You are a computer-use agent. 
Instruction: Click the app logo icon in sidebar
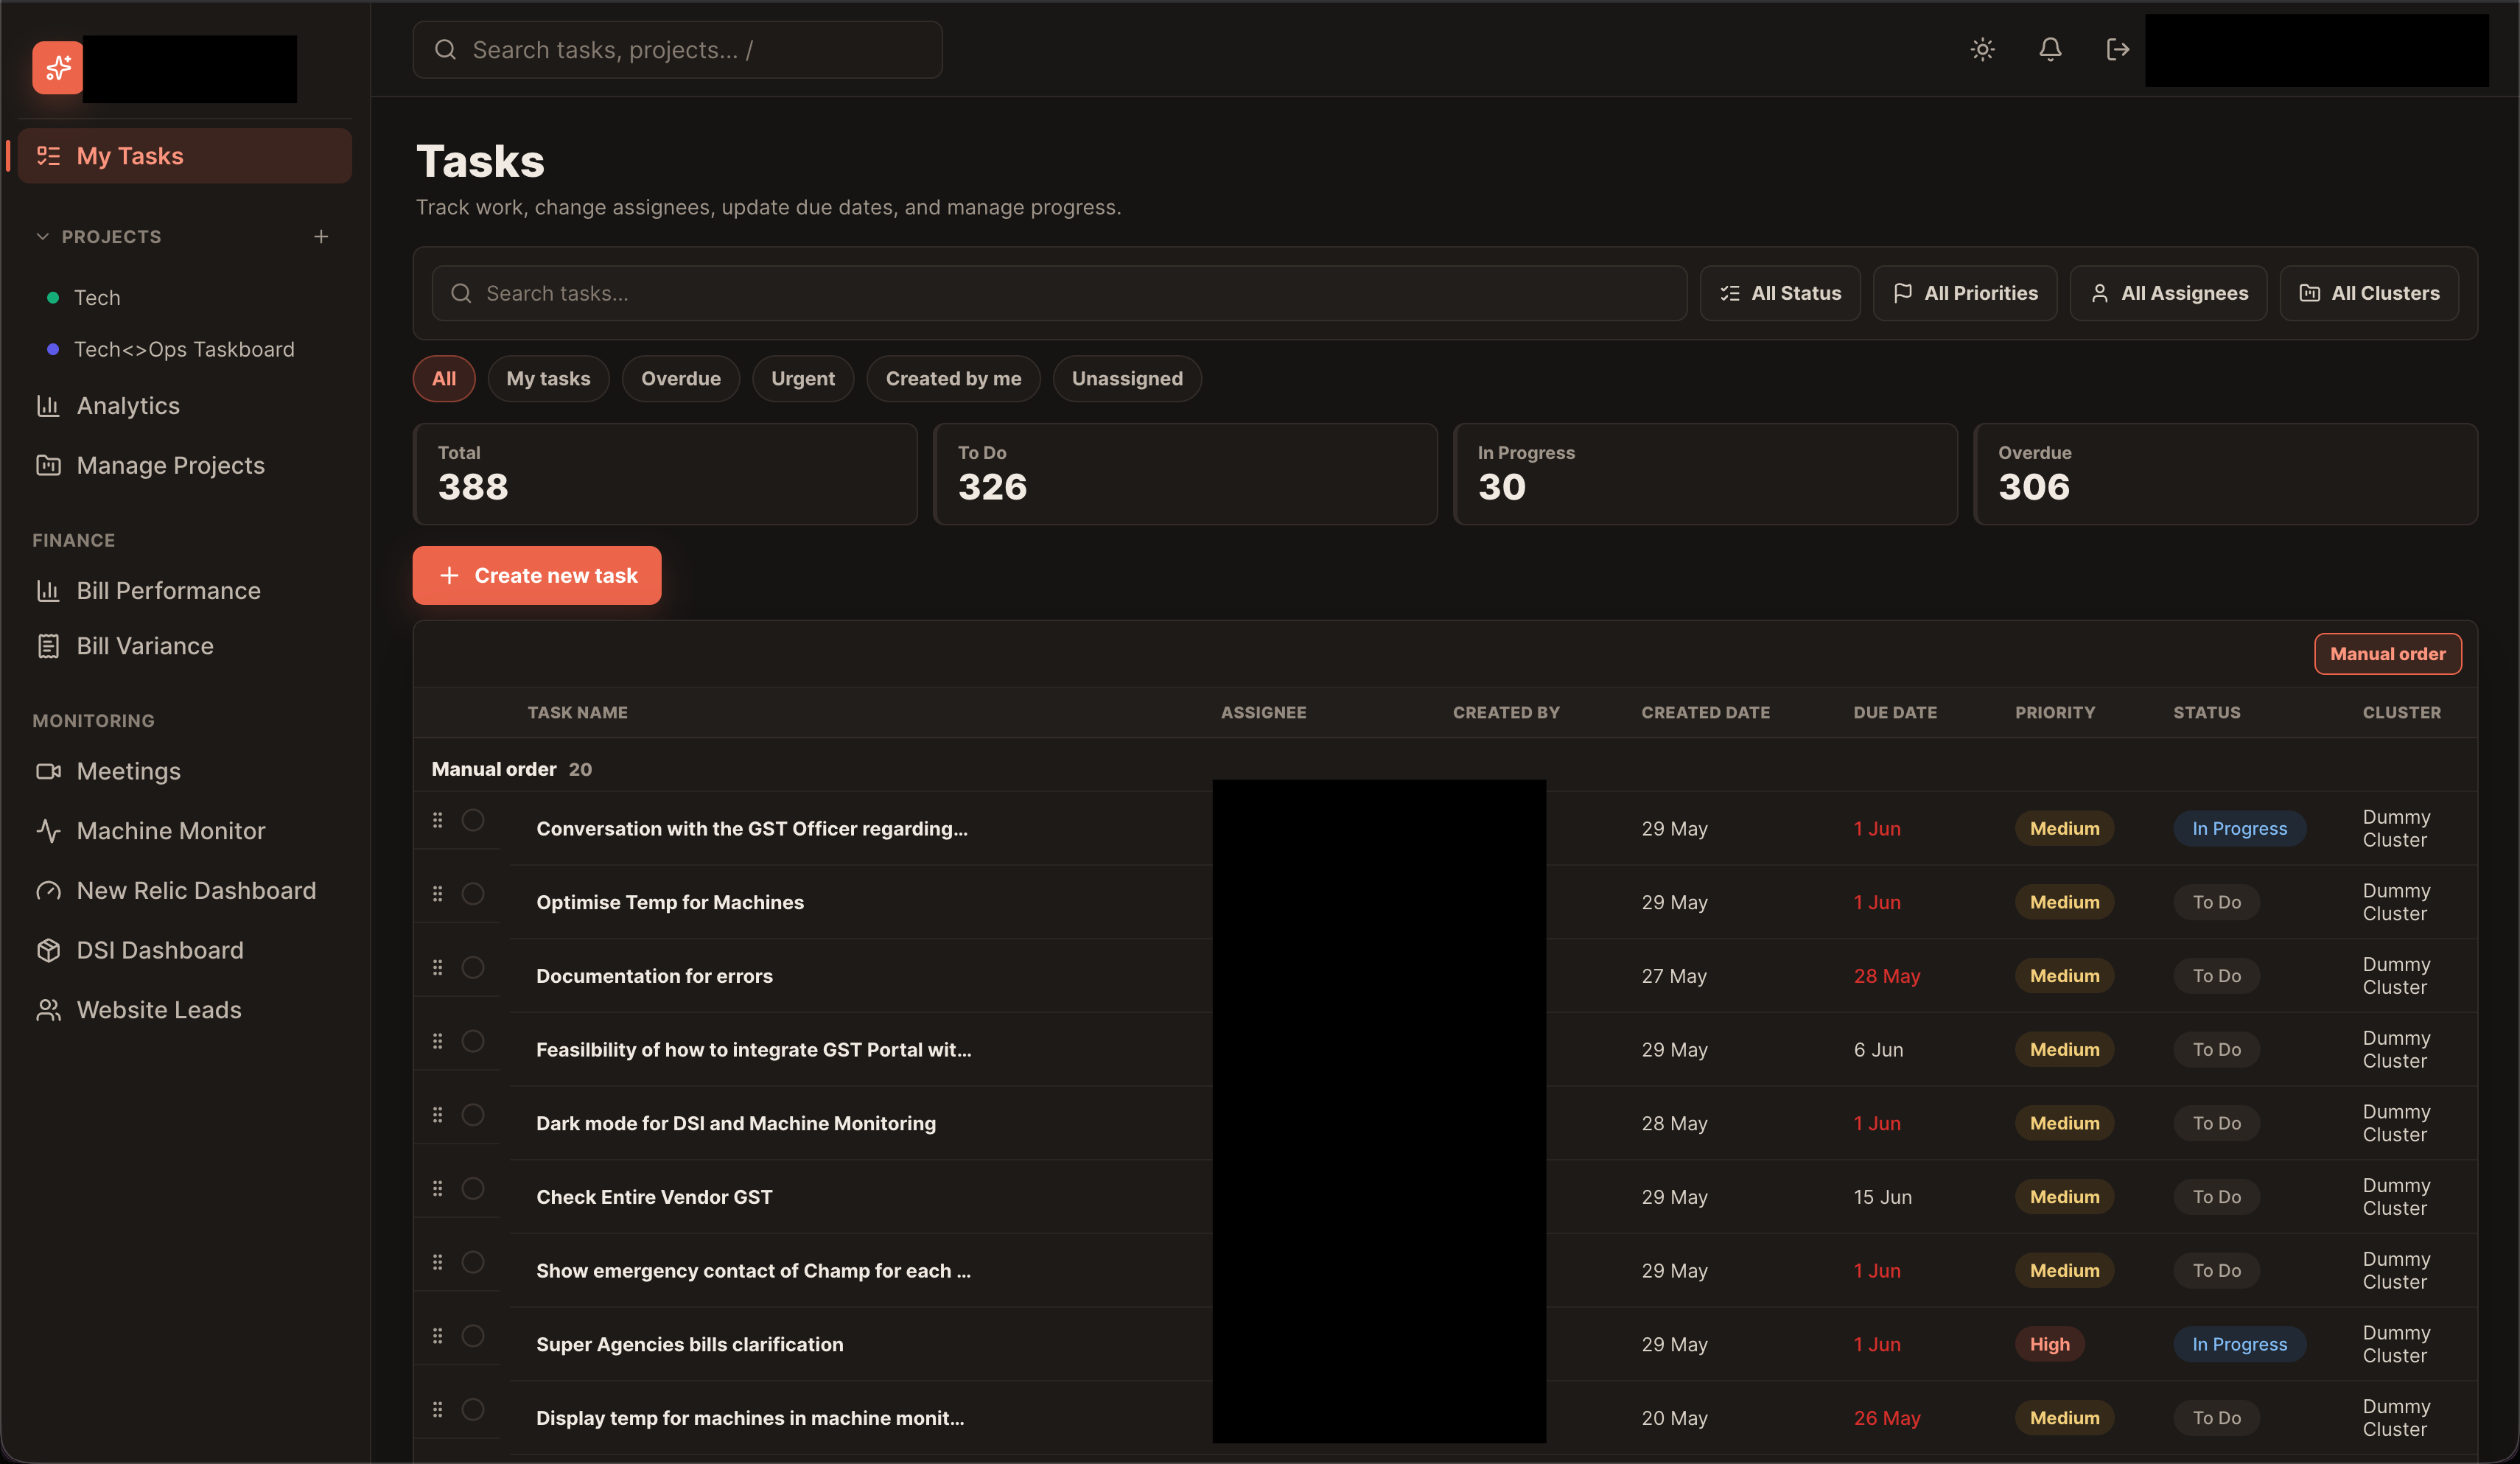point(58,67)
